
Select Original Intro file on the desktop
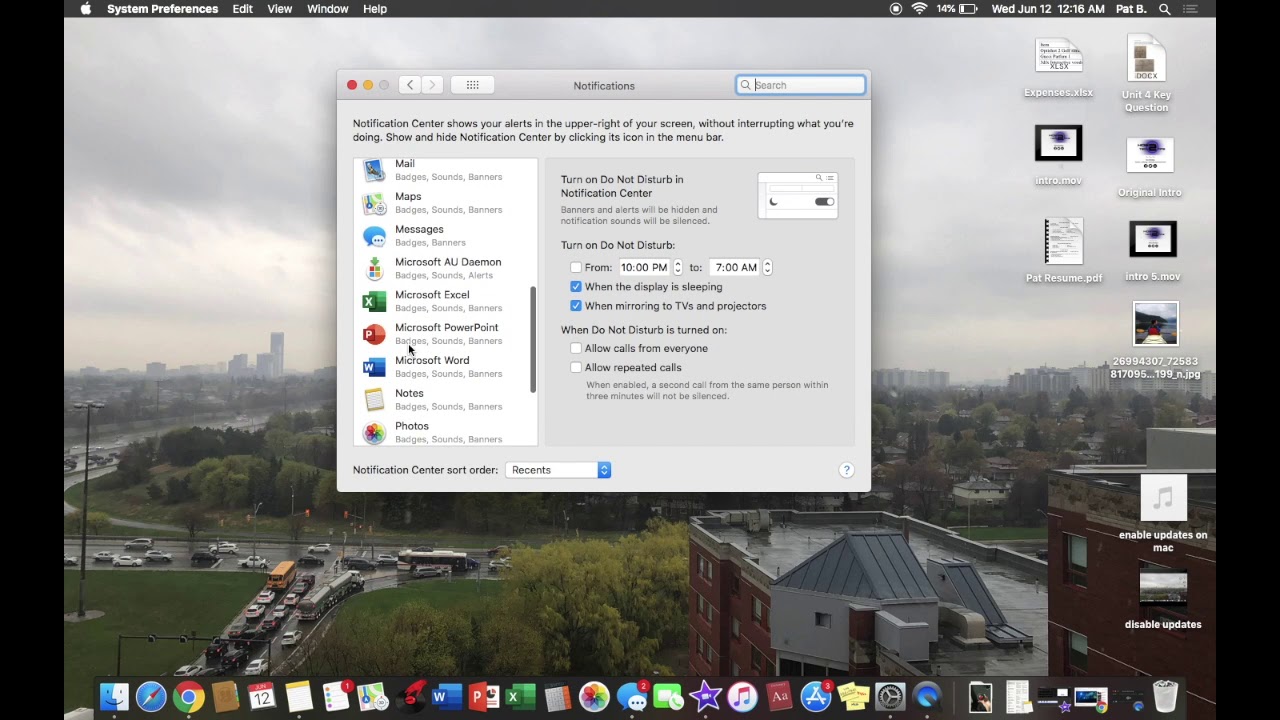pos(1150,166)
